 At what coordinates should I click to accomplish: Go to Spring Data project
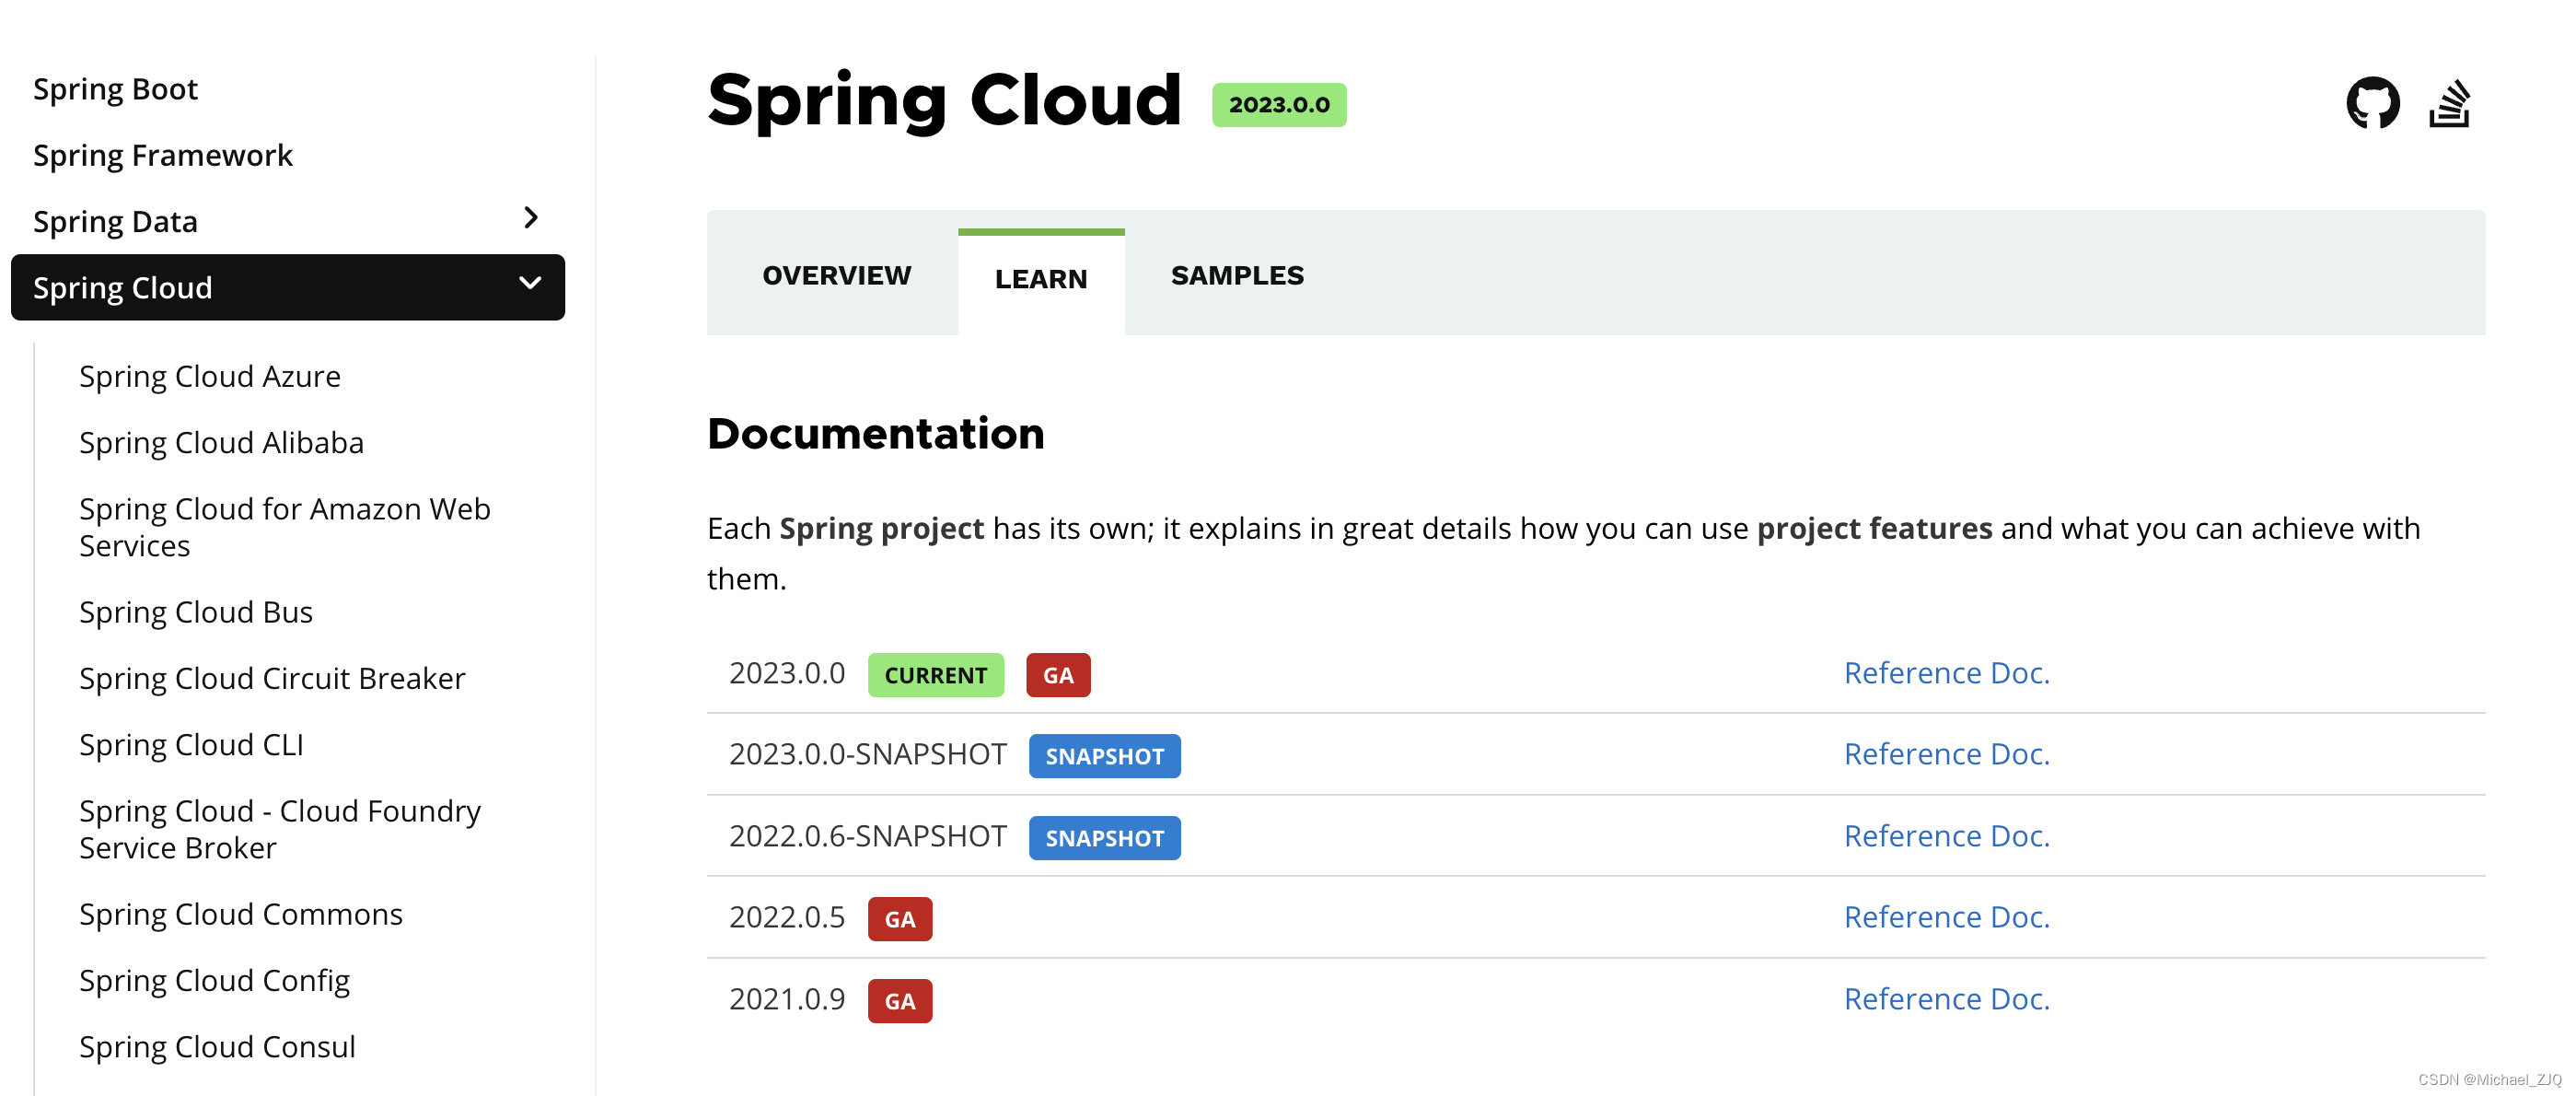(115, 221)
